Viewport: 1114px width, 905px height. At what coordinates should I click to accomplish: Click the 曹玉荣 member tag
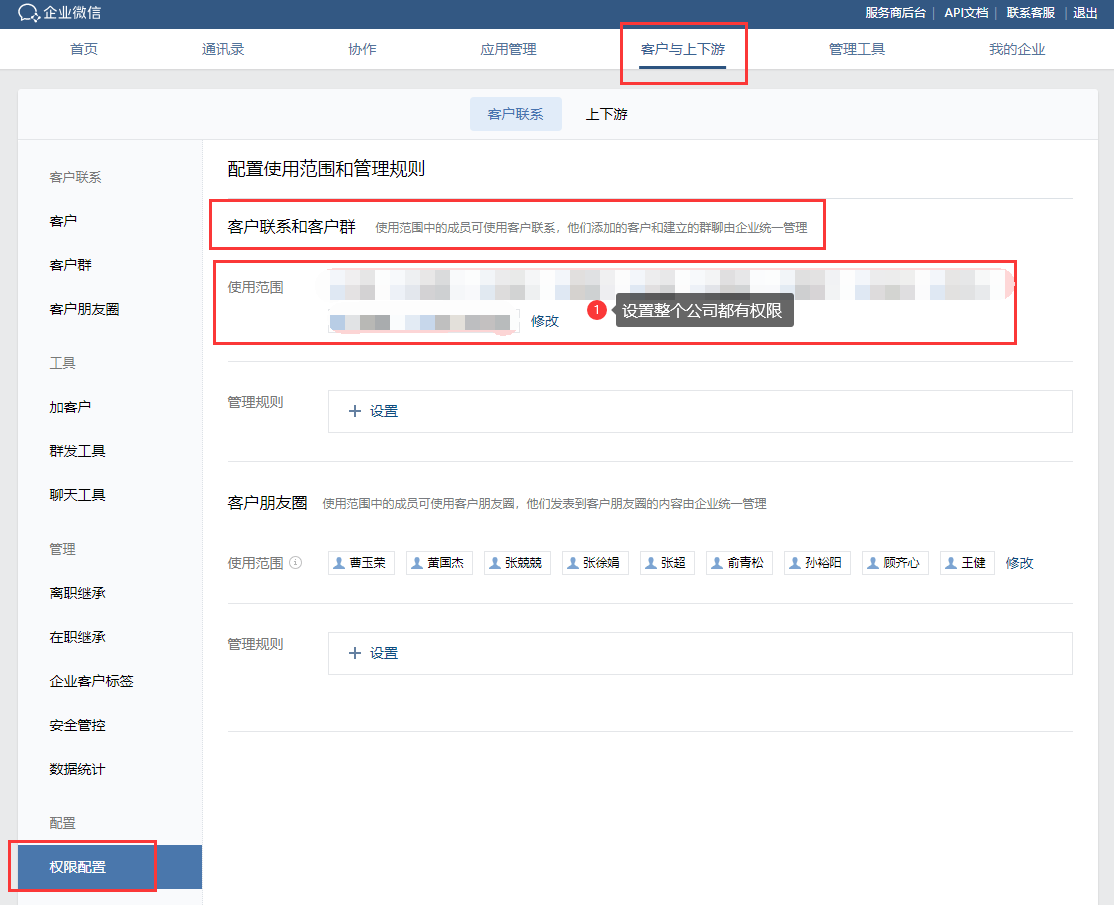(361, 563)
